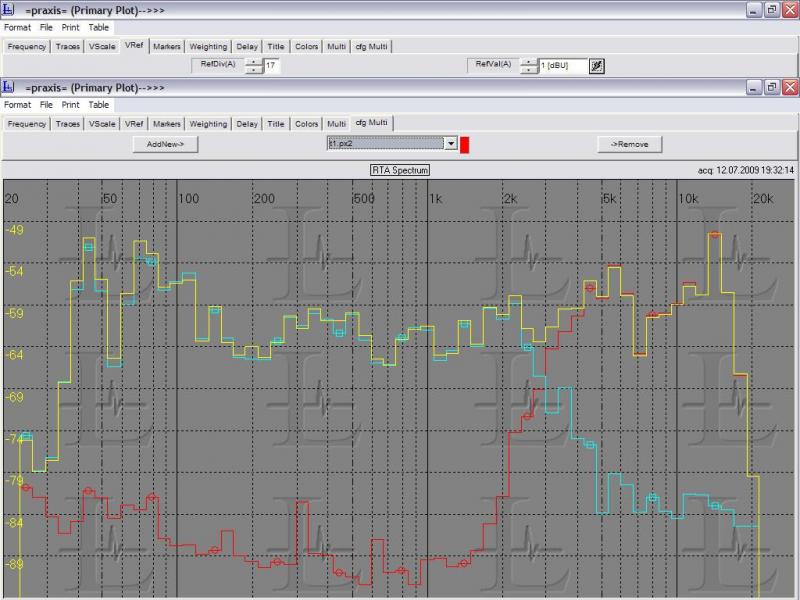Switch to Title tab in upper window
The image size is (800, 600).
point(276,46)
